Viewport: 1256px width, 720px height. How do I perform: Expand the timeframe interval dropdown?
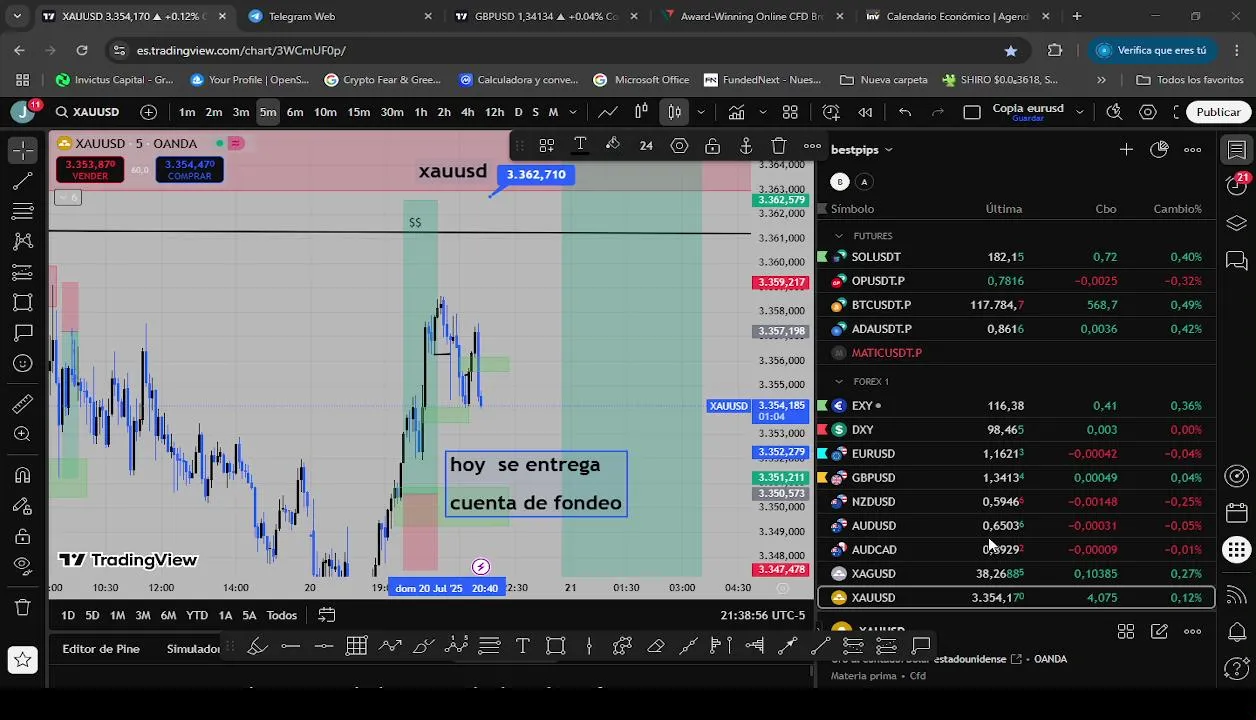pyautogui.click(x=572, y=112)
